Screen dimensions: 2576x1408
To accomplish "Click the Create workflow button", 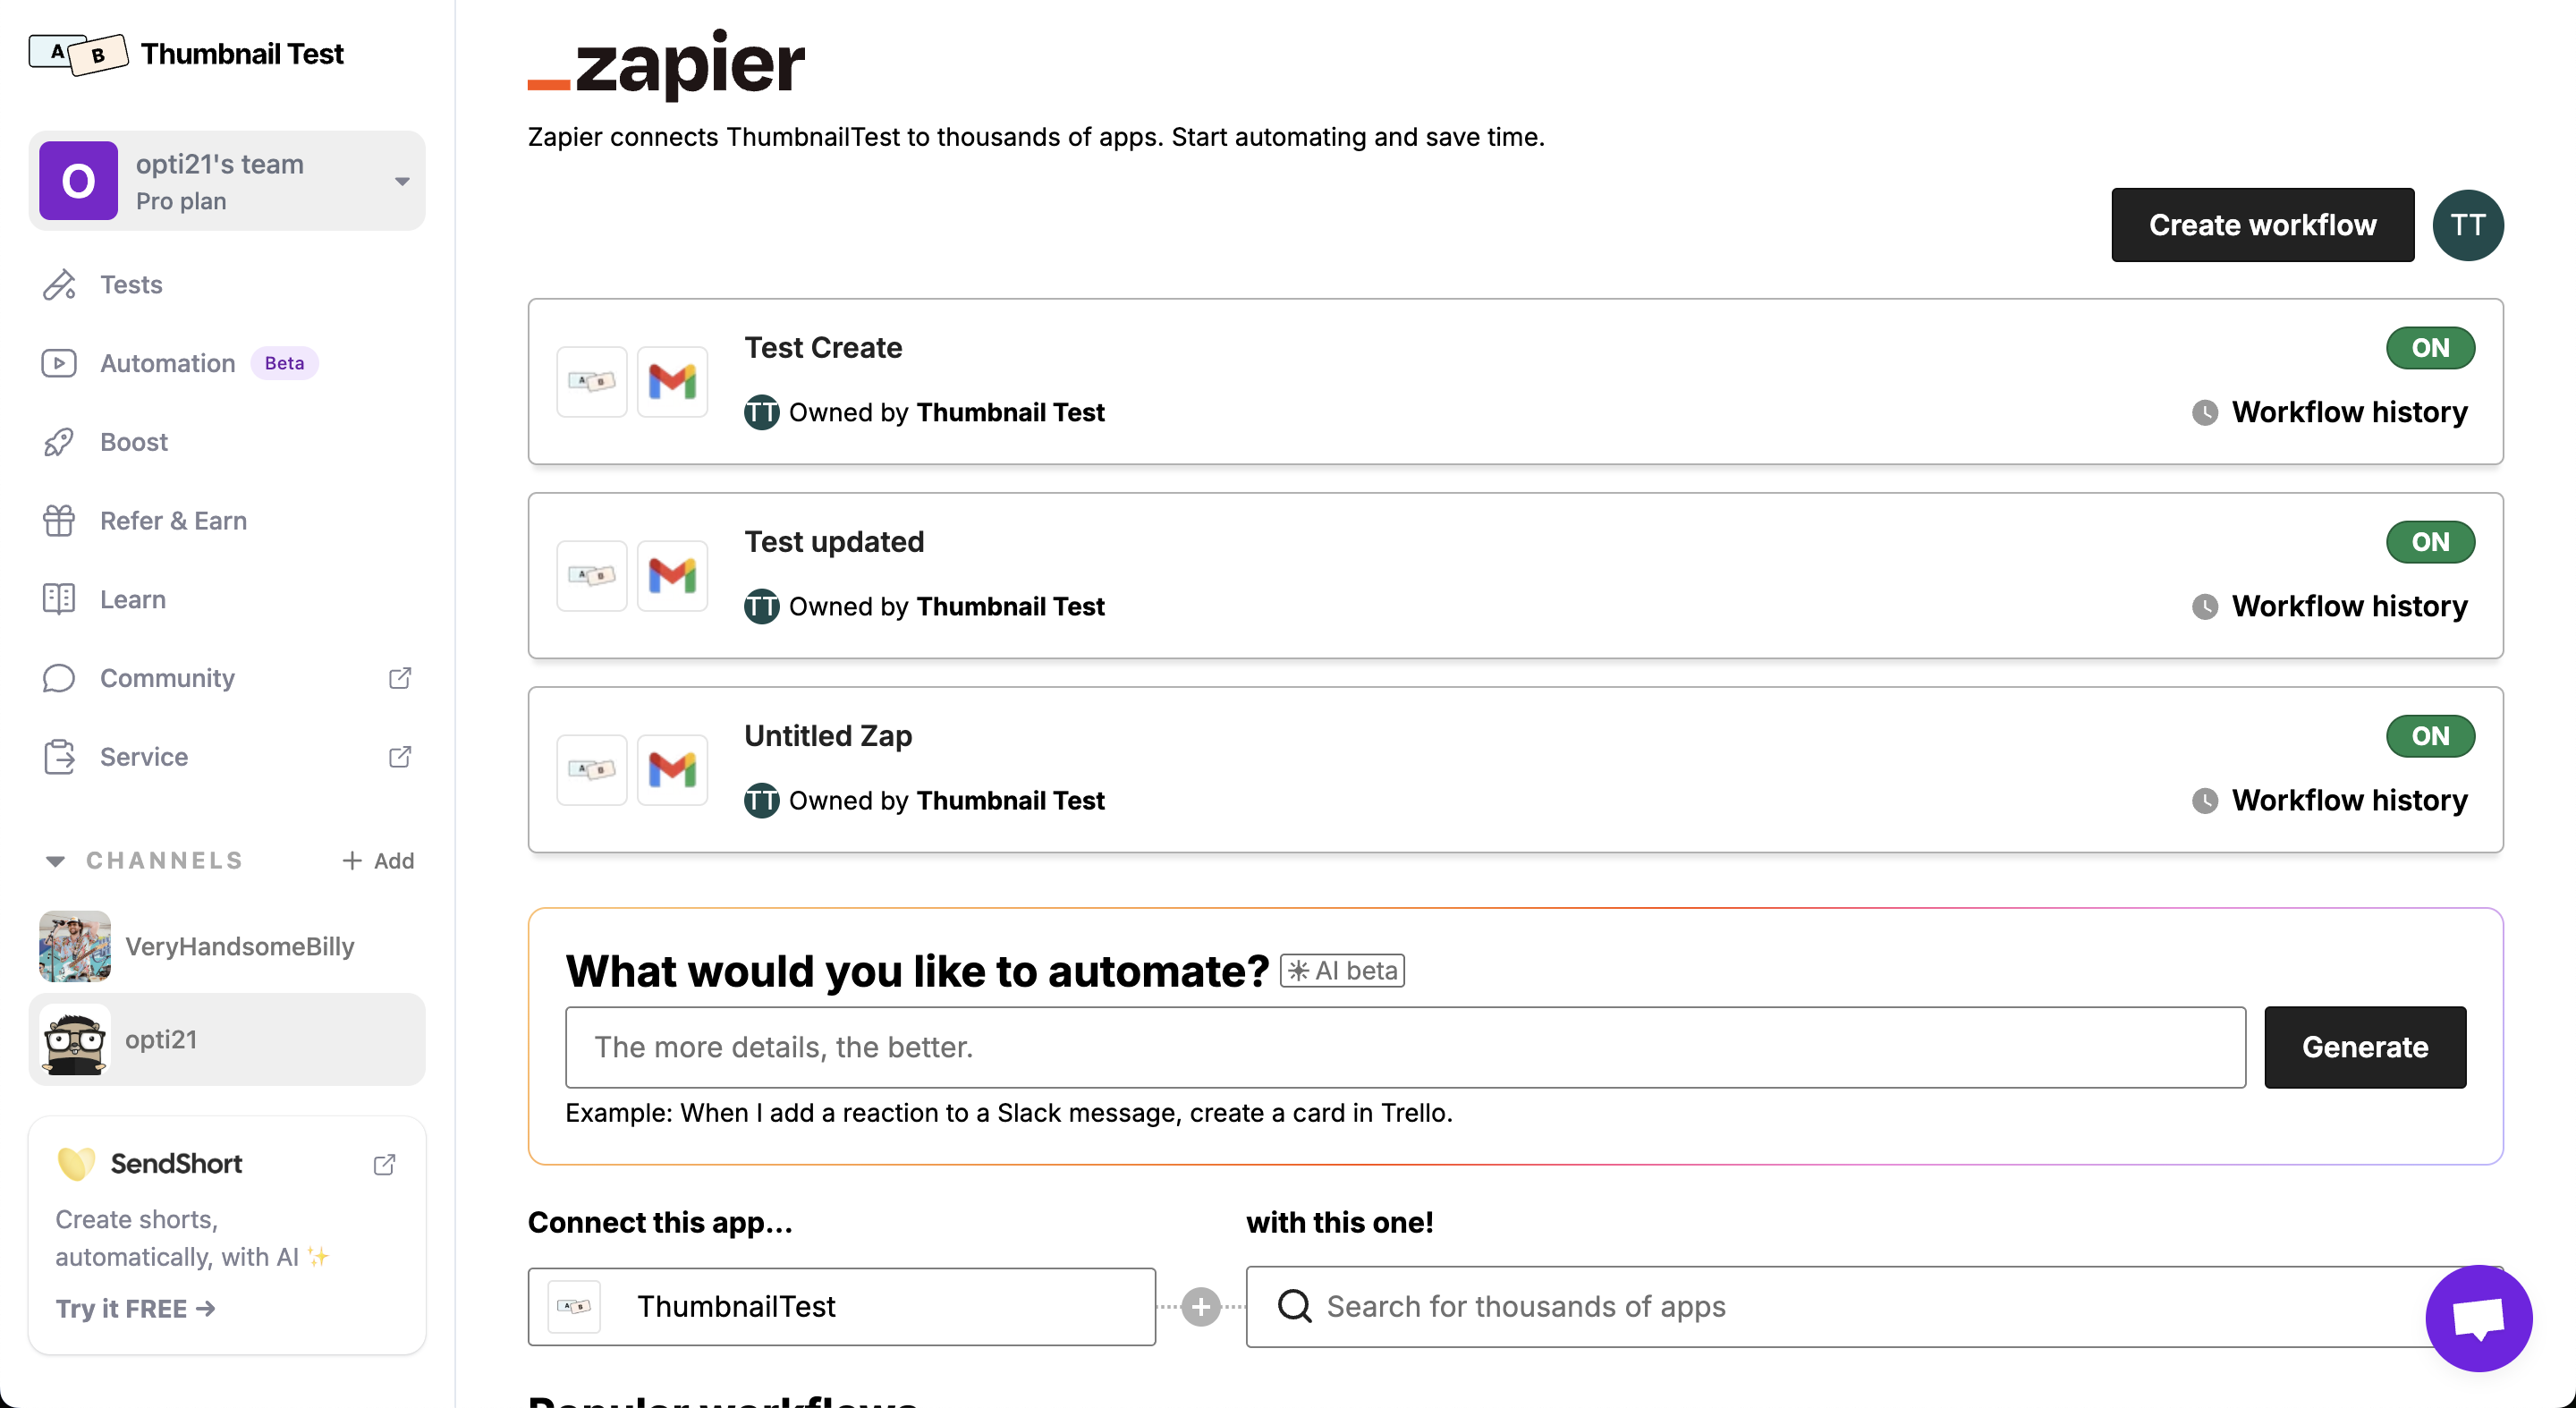I will click(x=2262, y=225).
